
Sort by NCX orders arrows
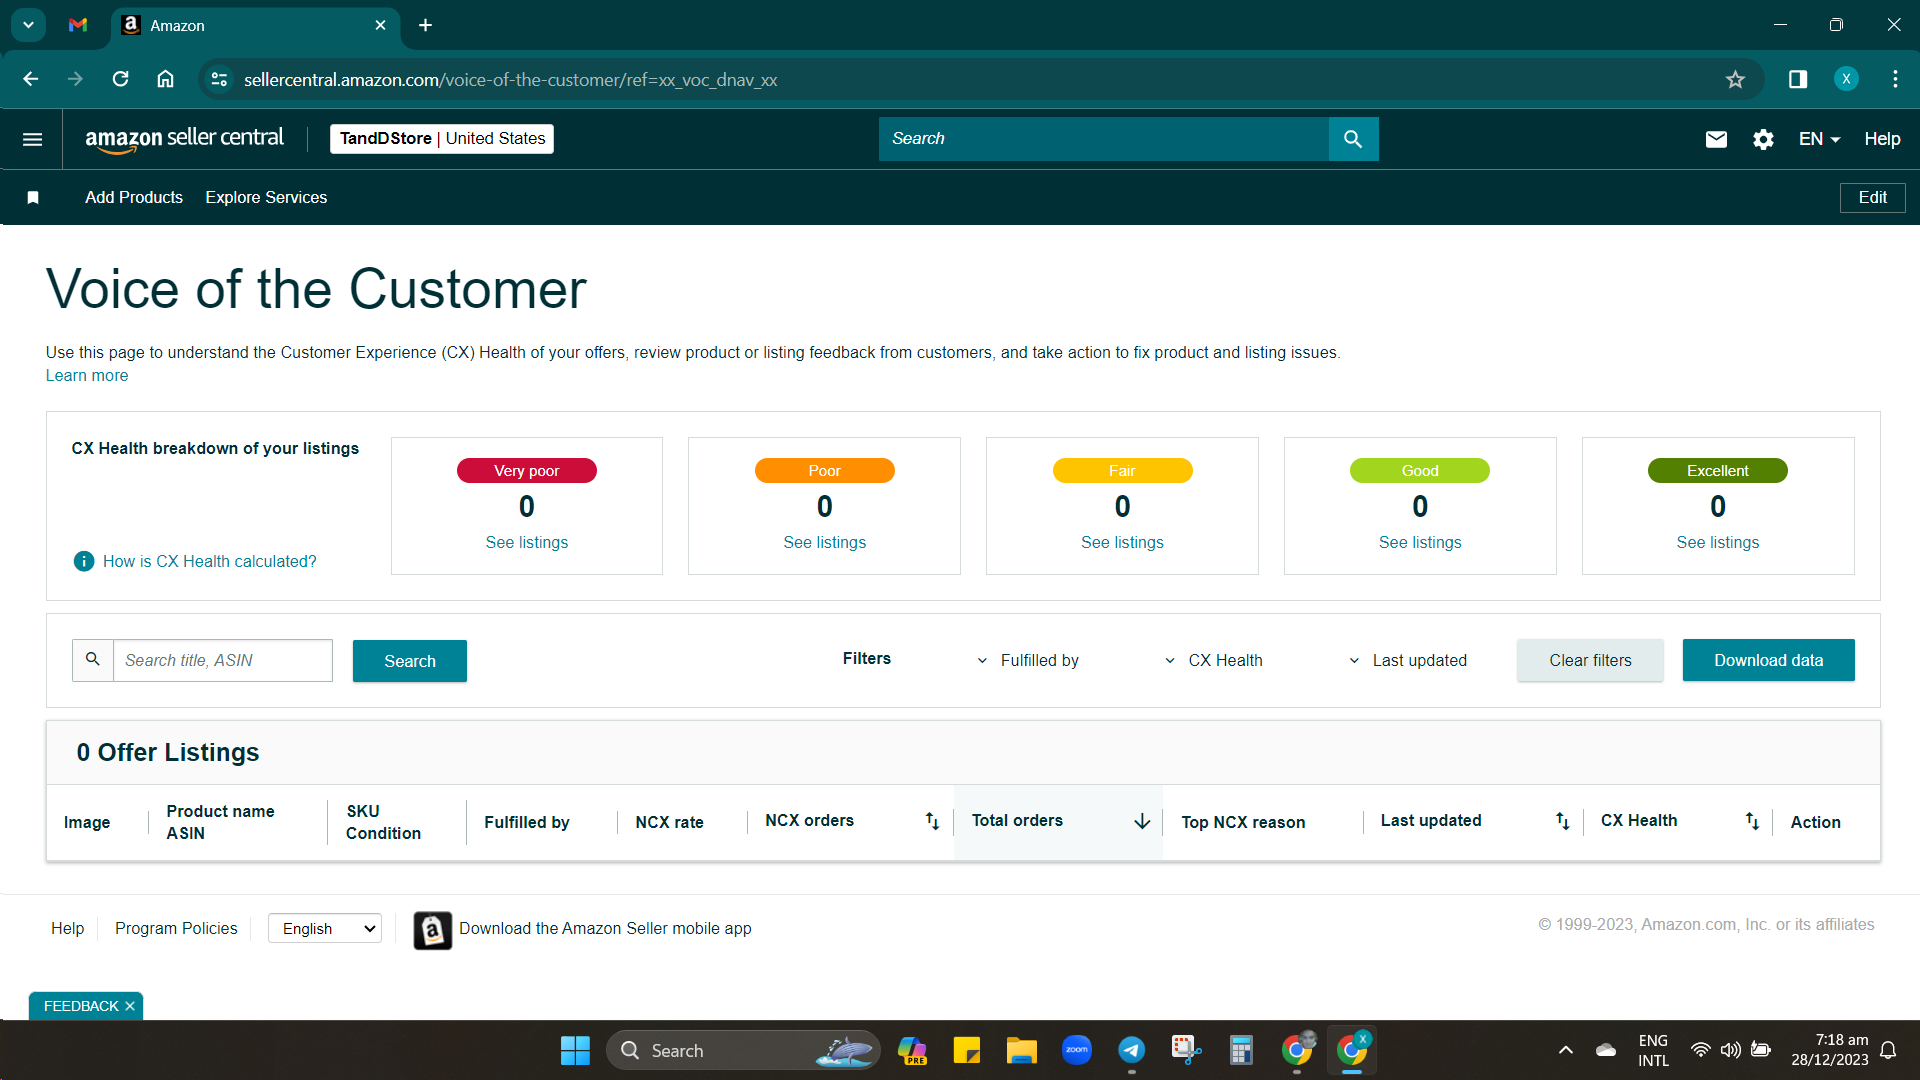932,821
